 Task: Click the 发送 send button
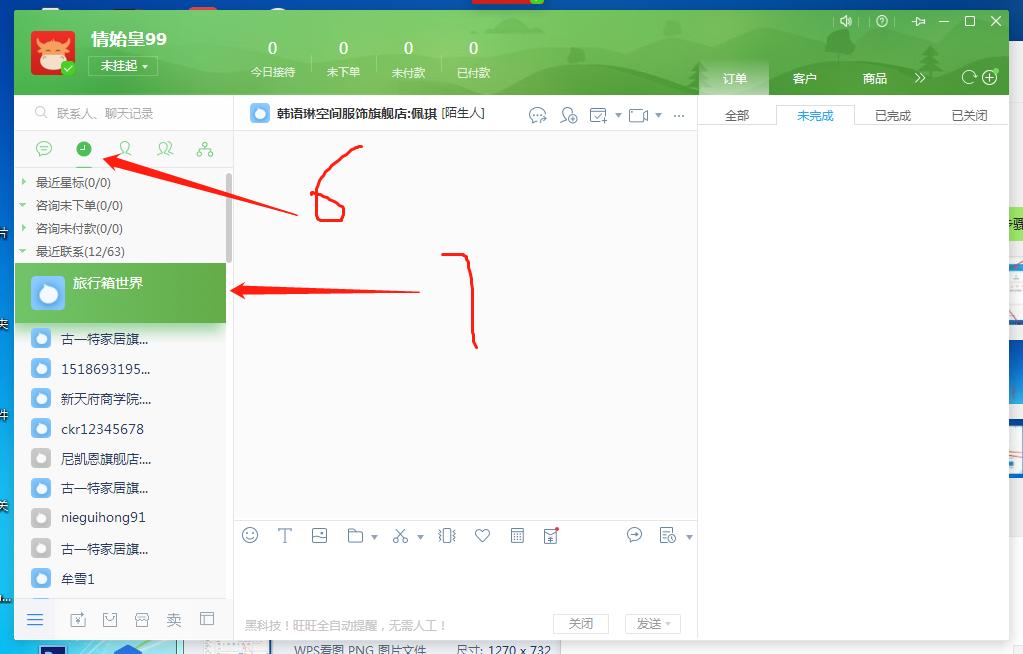click(x=653, y=624)
